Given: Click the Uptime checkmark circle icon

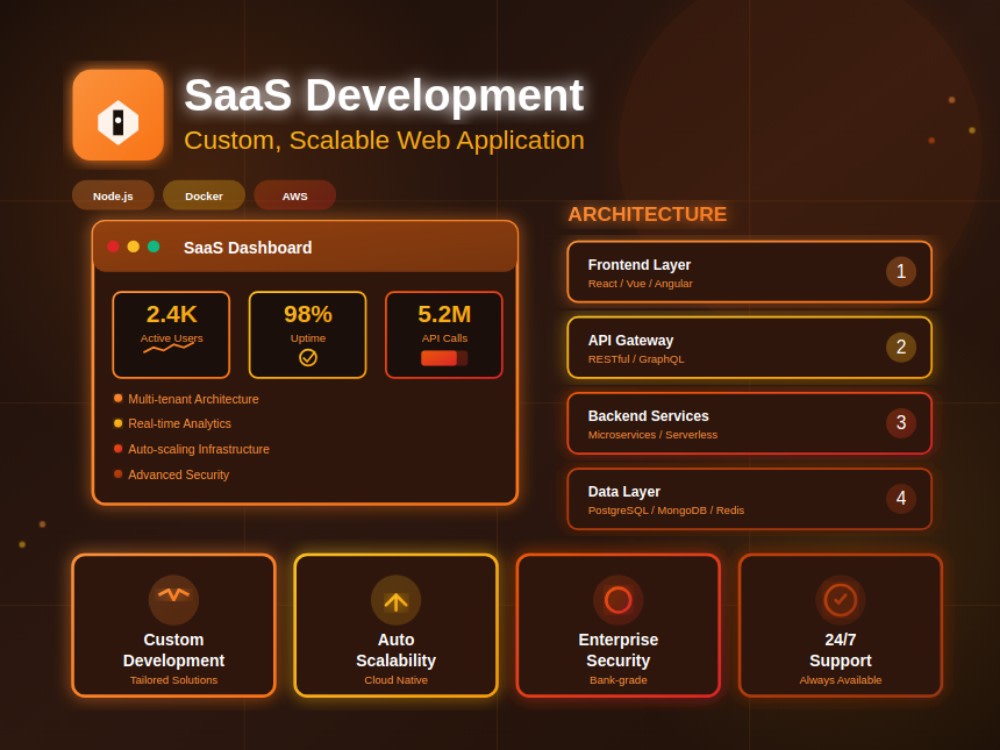Looking at the screenshot, I should pyautogui.click(x=308, y=358).
